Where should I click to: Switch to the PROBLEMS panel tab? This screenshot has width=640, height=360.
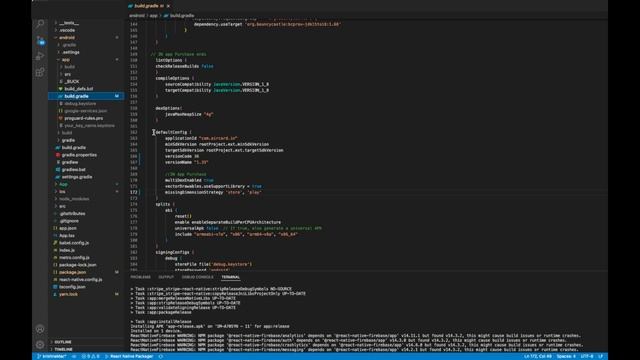coord(140,277)
